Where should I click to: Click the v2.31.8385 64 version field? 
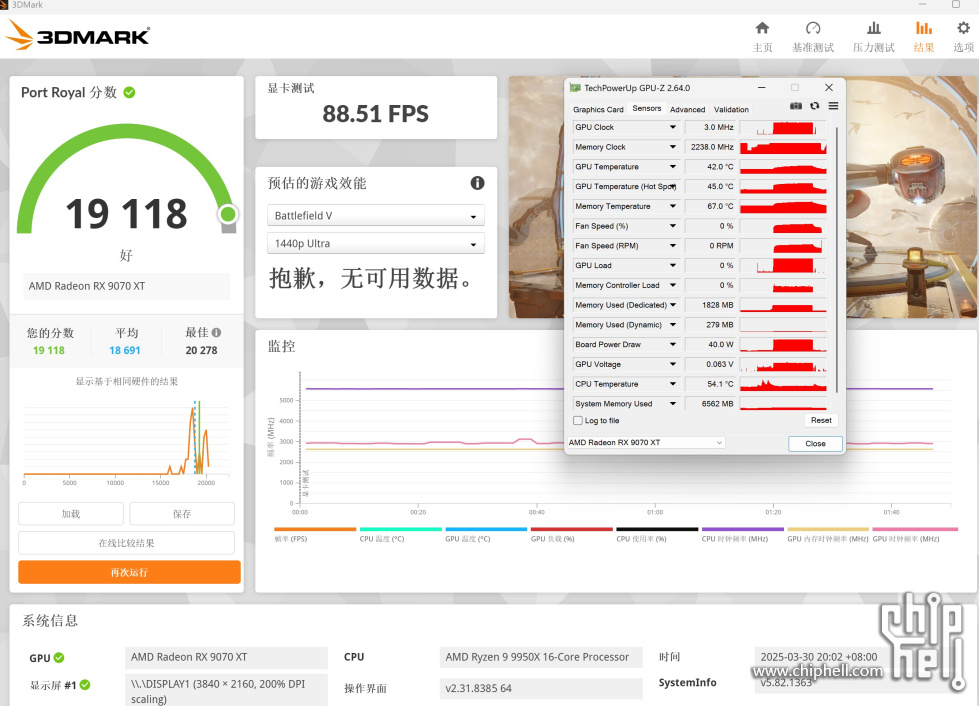[x=541, y=689]
